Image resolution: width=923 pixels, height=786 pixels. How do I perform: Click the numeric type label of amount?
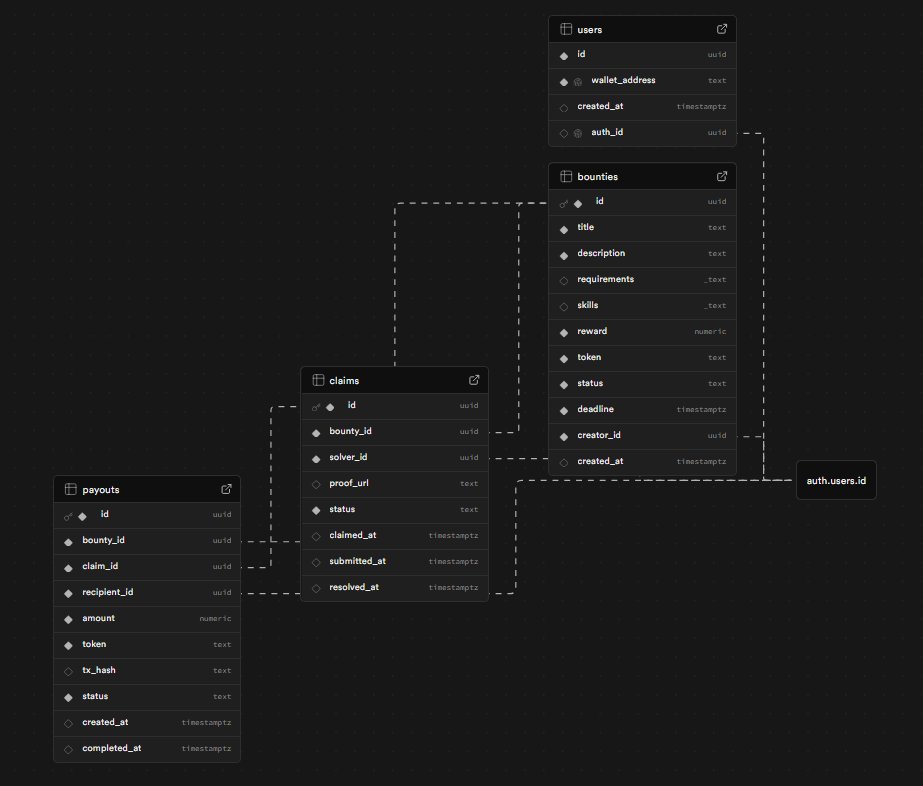(215, 619)
